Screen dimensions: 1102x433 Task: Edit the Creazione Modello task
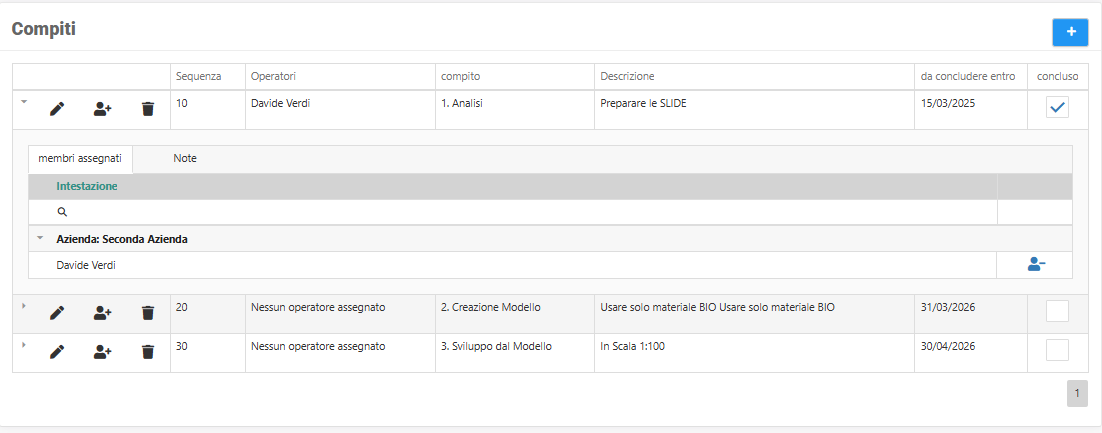pos(57,313)
